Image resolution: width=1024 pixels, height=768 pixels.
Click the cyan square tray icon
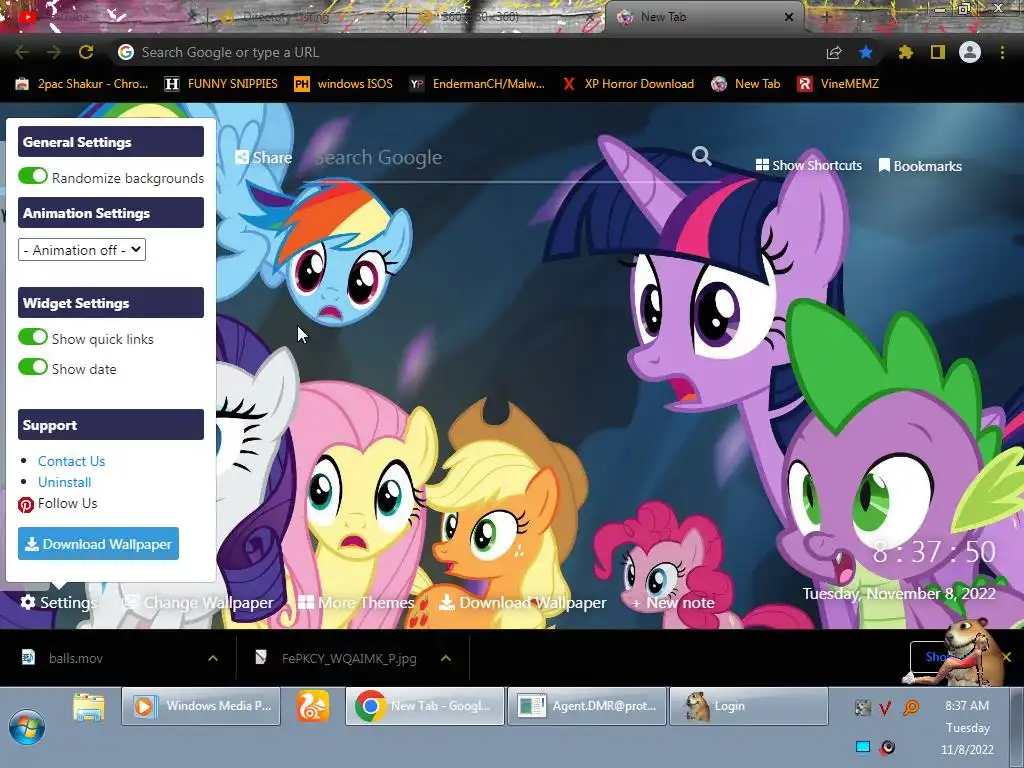863,746
